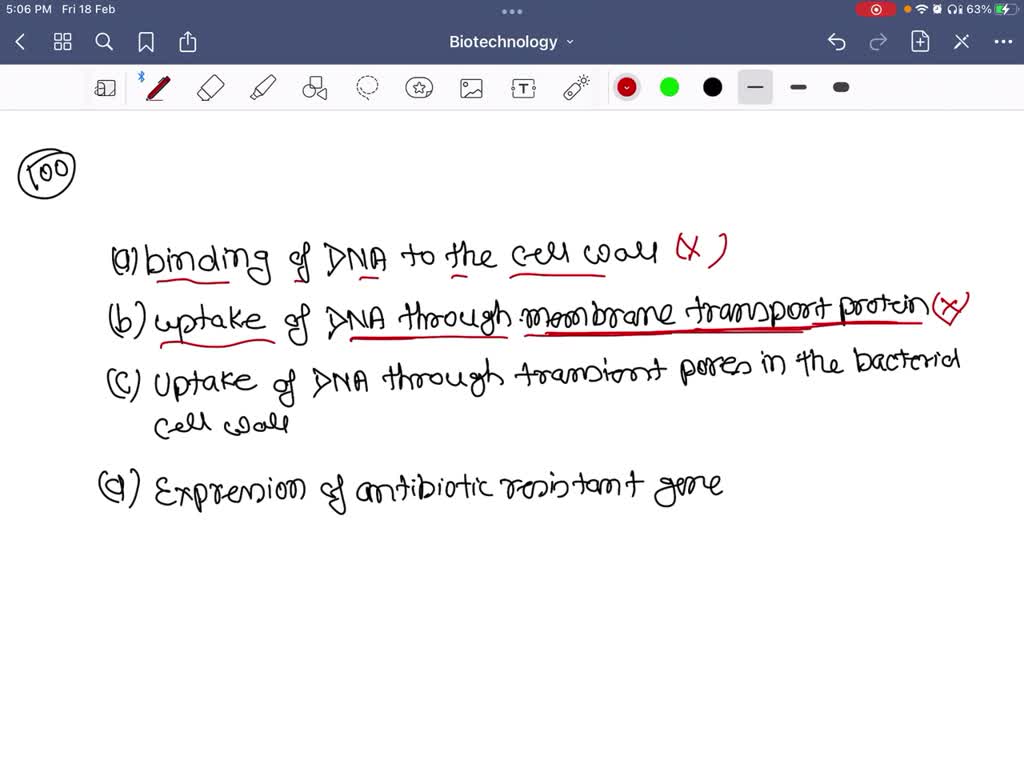The height and width of the screenshot is (768, 1024).
Task: Open the page thumbnails grid view
Action: tap(62, 42)
